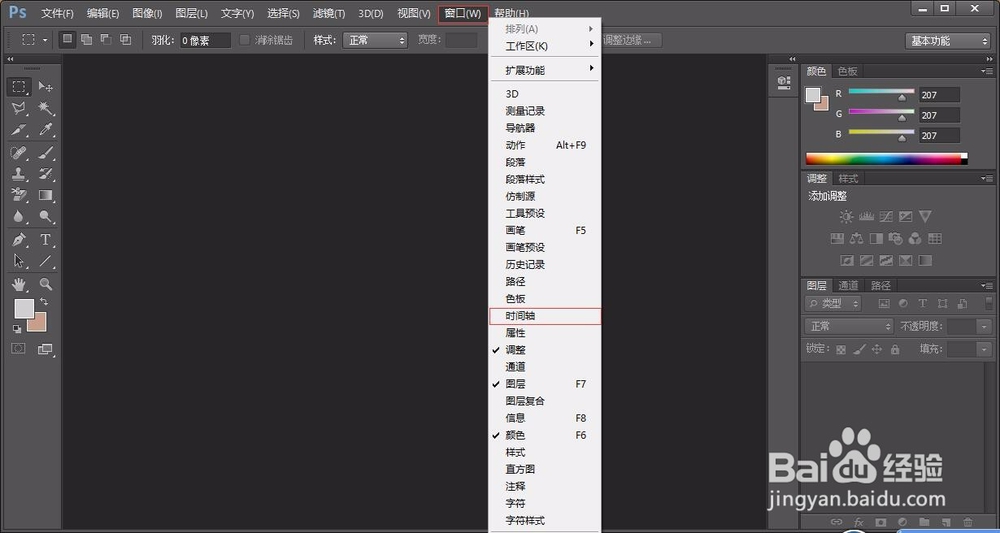Select the Pen tool

pos(19,240)
